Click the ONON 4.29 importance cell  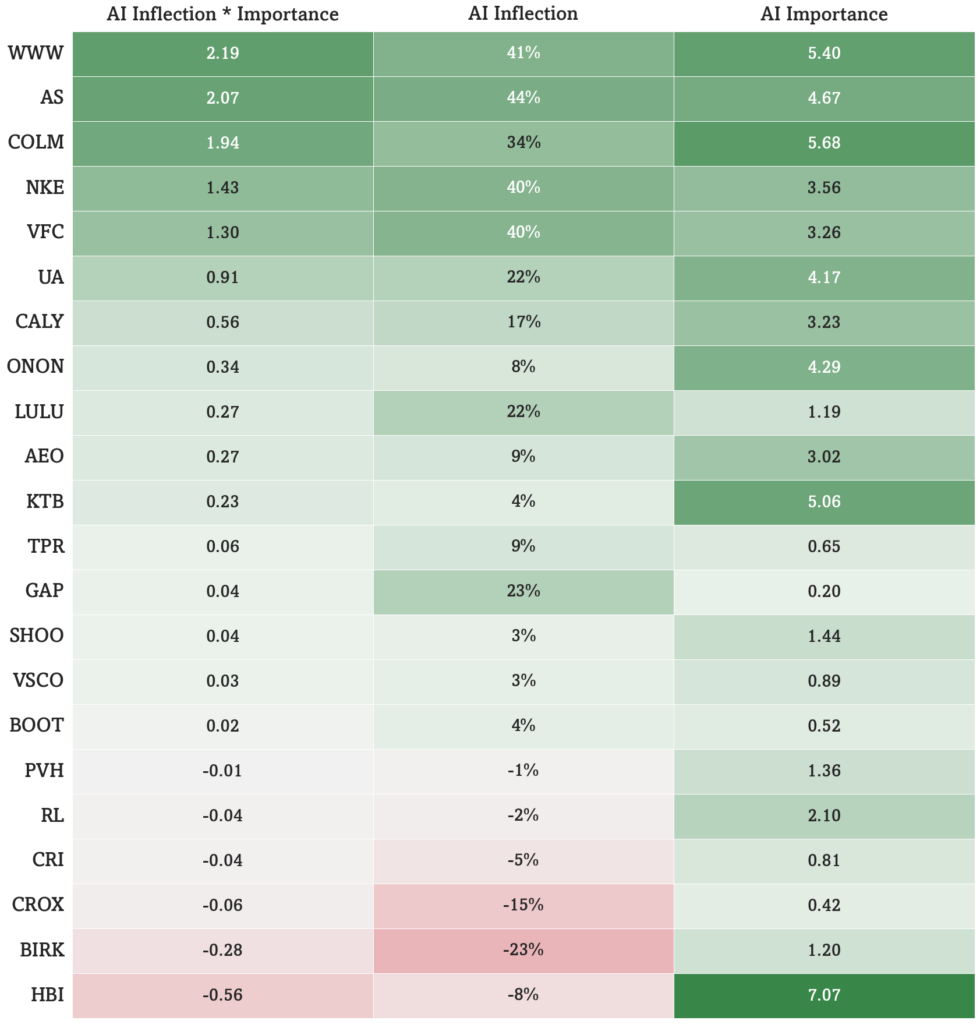tap(824, 368)
